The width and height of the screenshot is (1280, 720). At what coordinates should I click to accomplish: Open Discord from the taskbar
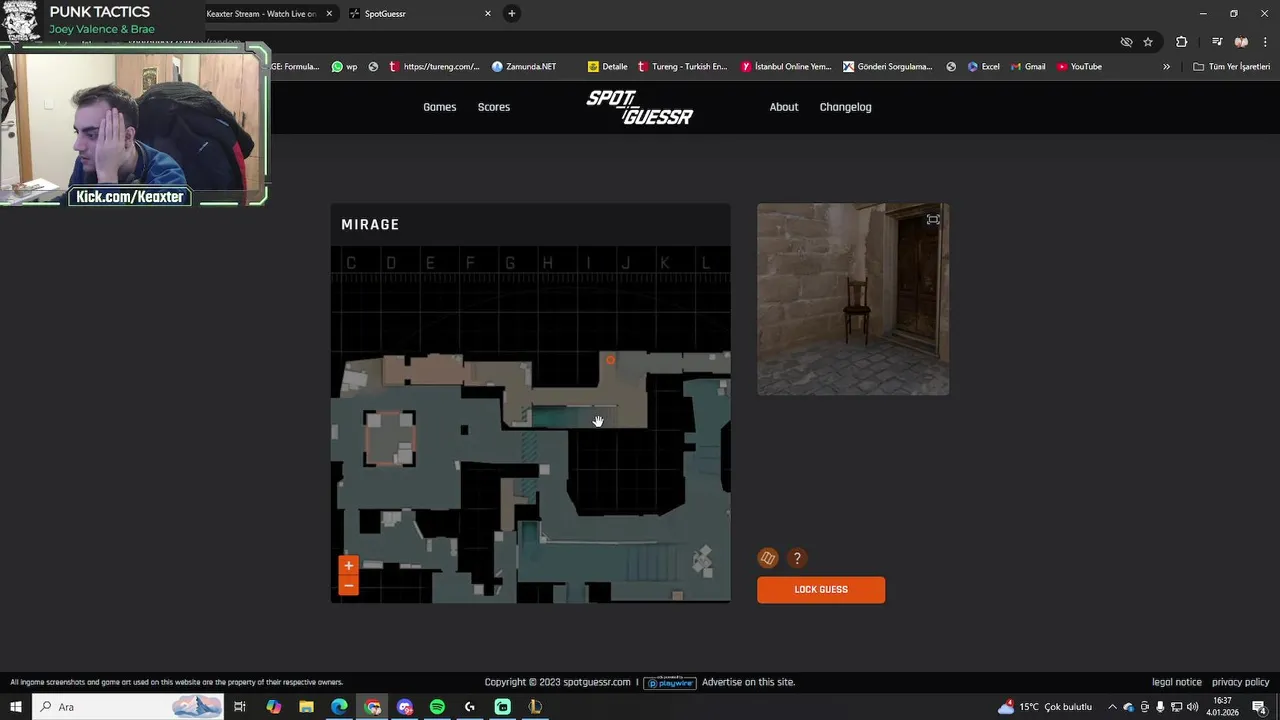coord(405,707)
